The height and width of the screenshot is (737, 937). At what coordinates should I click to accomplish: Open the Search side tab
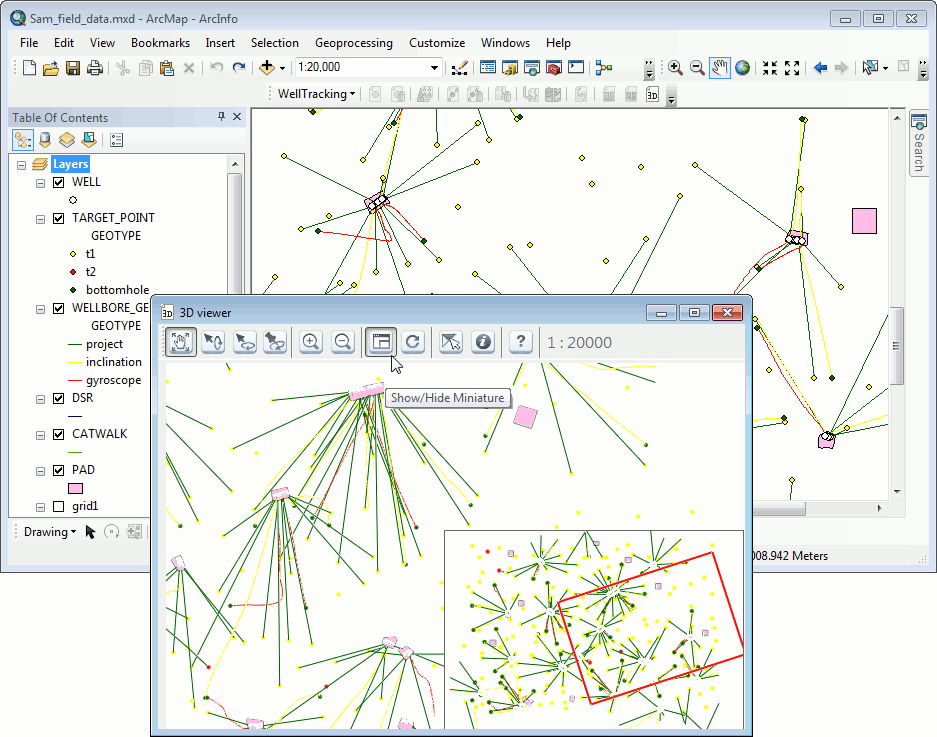[918, 143]
